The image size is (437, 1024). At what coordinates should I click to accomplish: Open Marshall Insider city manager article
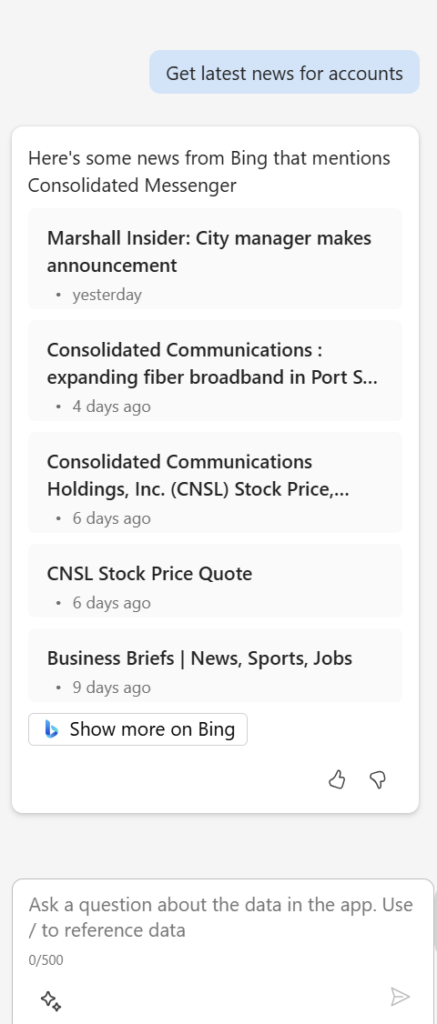pos(215,259)
